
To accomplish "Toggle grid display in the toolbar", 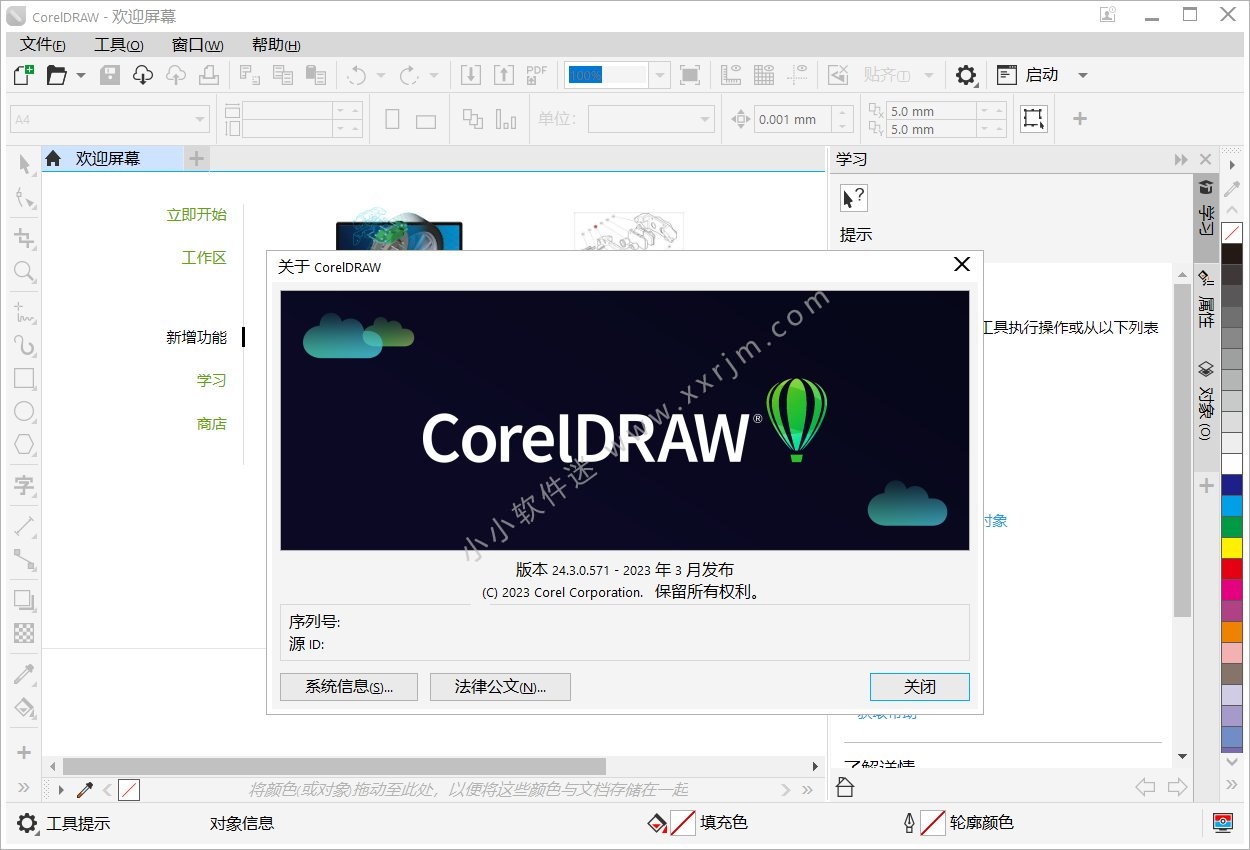I will click(x=764, y=75).
